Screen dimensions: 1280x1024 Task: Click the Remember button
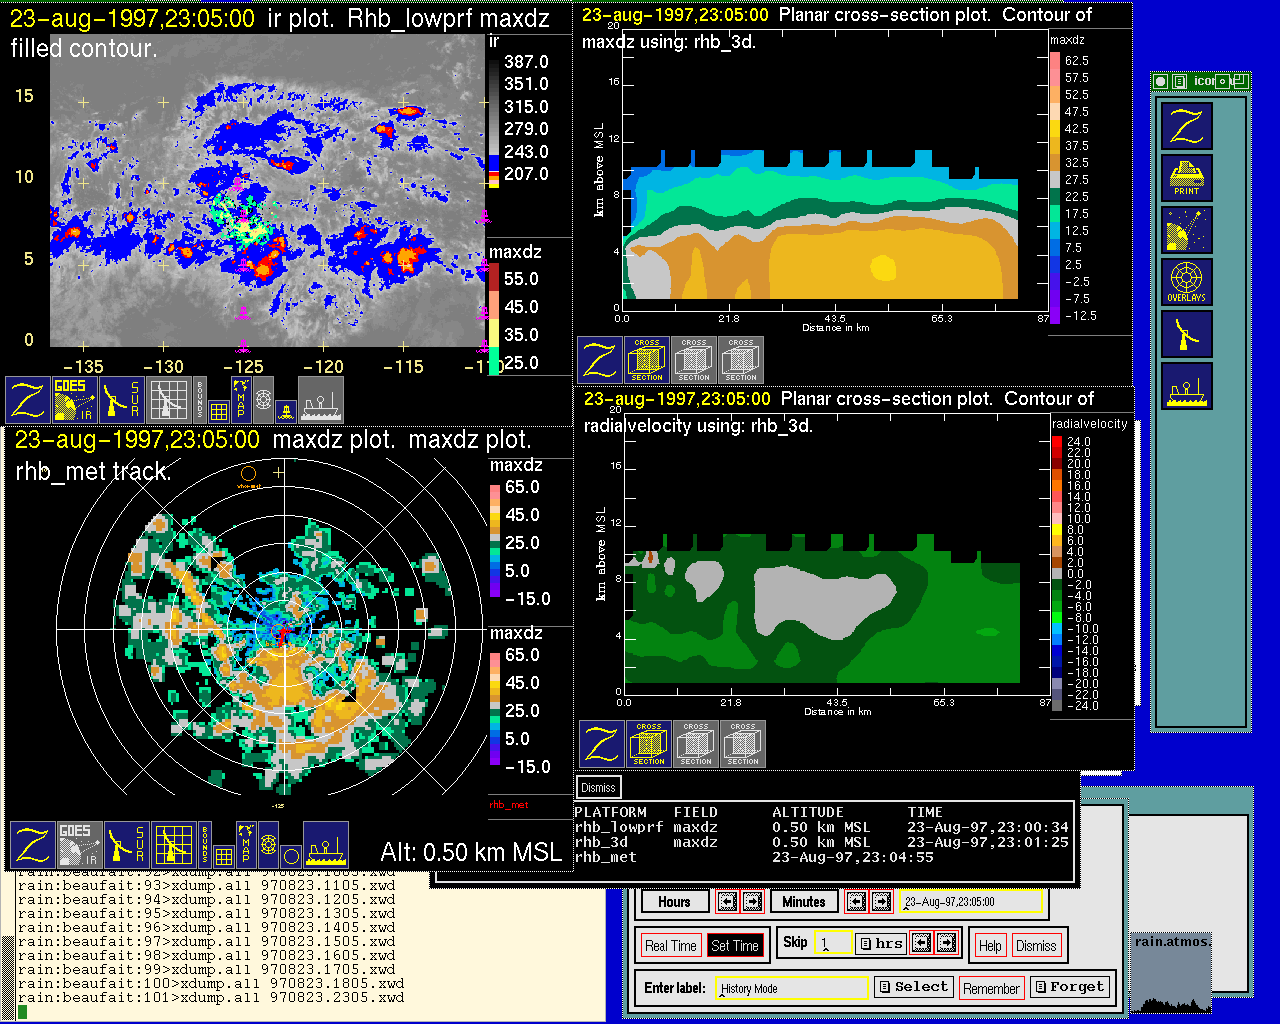tap(991, 989)
